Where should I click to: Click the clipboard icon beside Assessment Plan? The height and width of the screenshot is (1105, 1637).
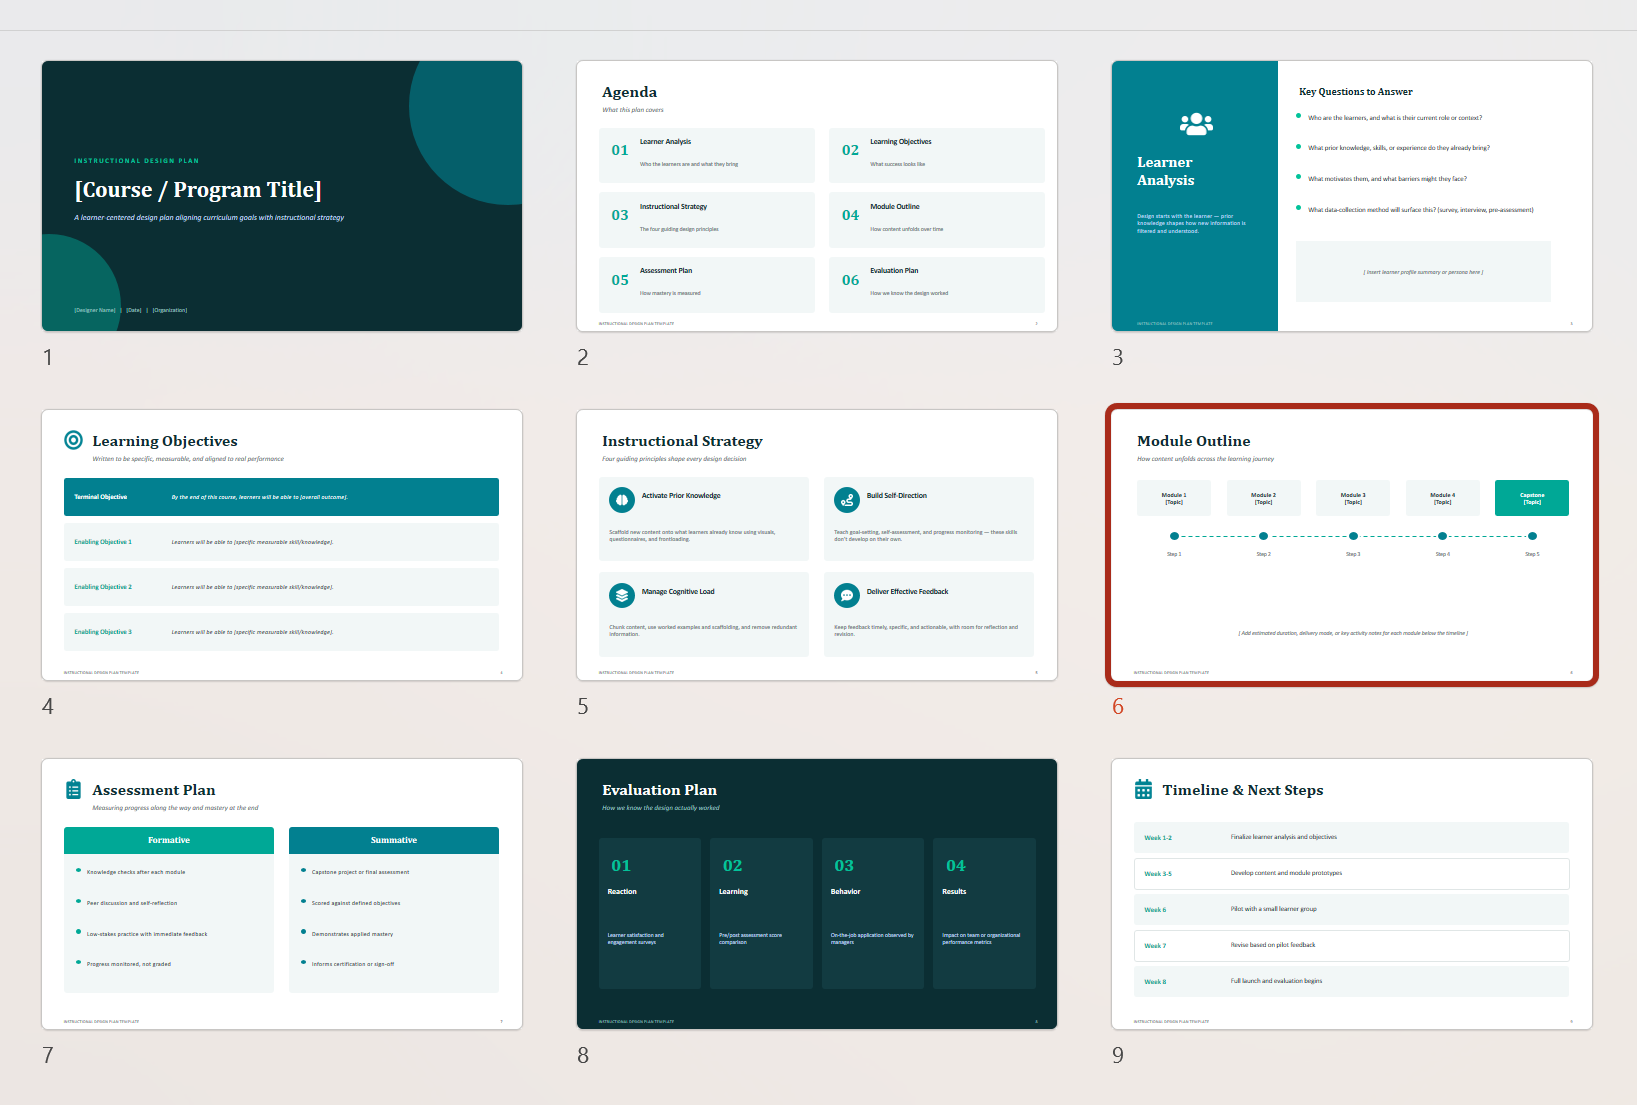[73, 789]
